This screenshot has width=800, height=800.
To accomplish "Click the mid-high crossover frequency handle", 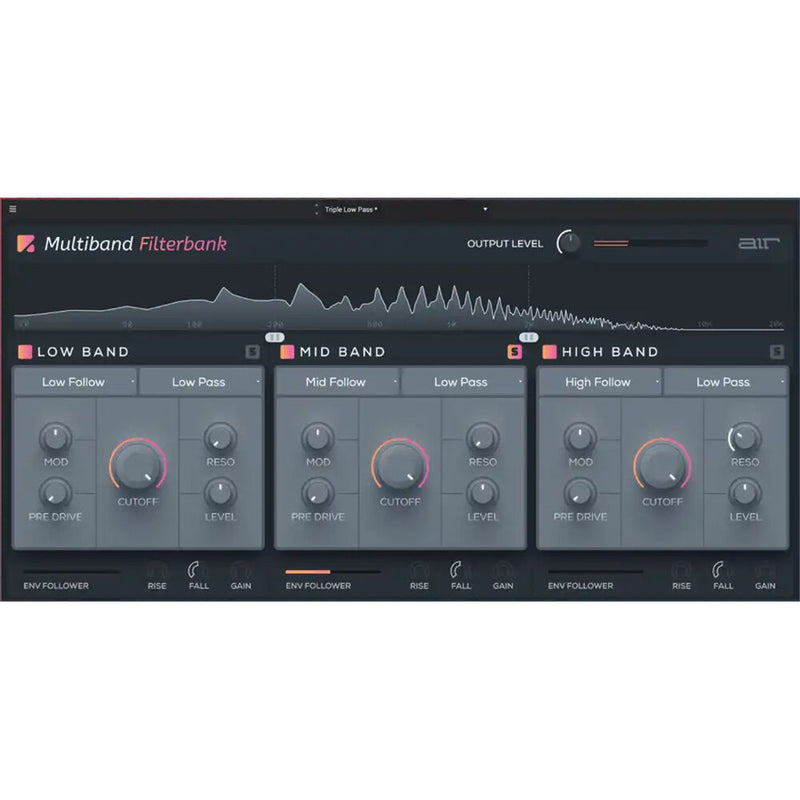I will 529,337.
